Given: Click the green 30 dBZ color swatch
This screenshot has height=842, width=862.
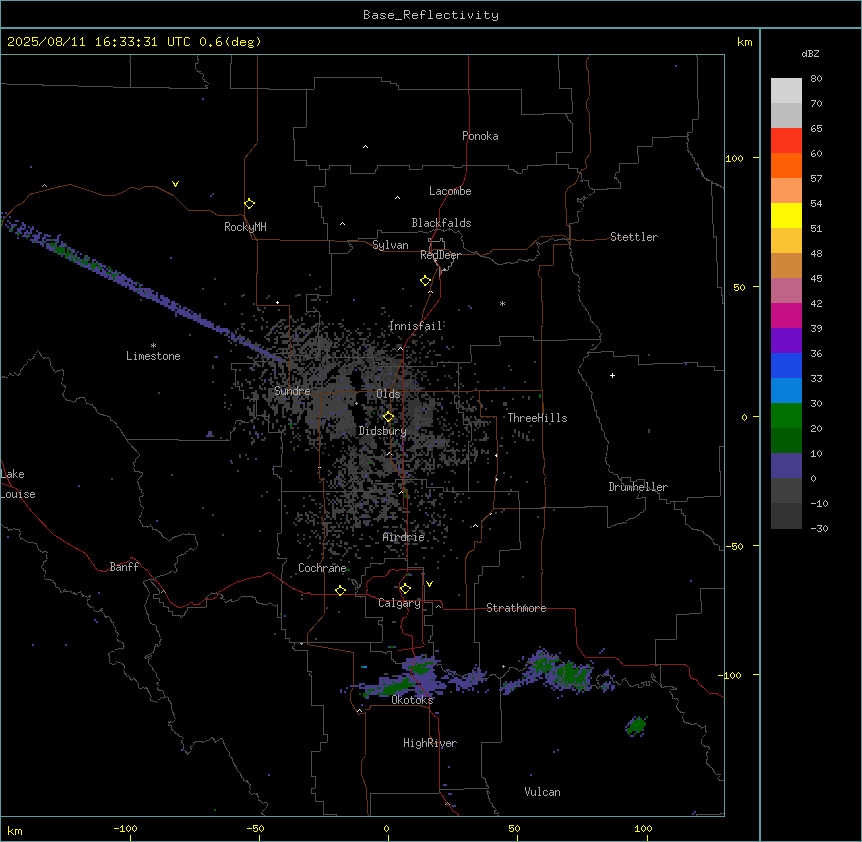Looking at the screenshot, I should pyautogui.click(x=786, y=416).
